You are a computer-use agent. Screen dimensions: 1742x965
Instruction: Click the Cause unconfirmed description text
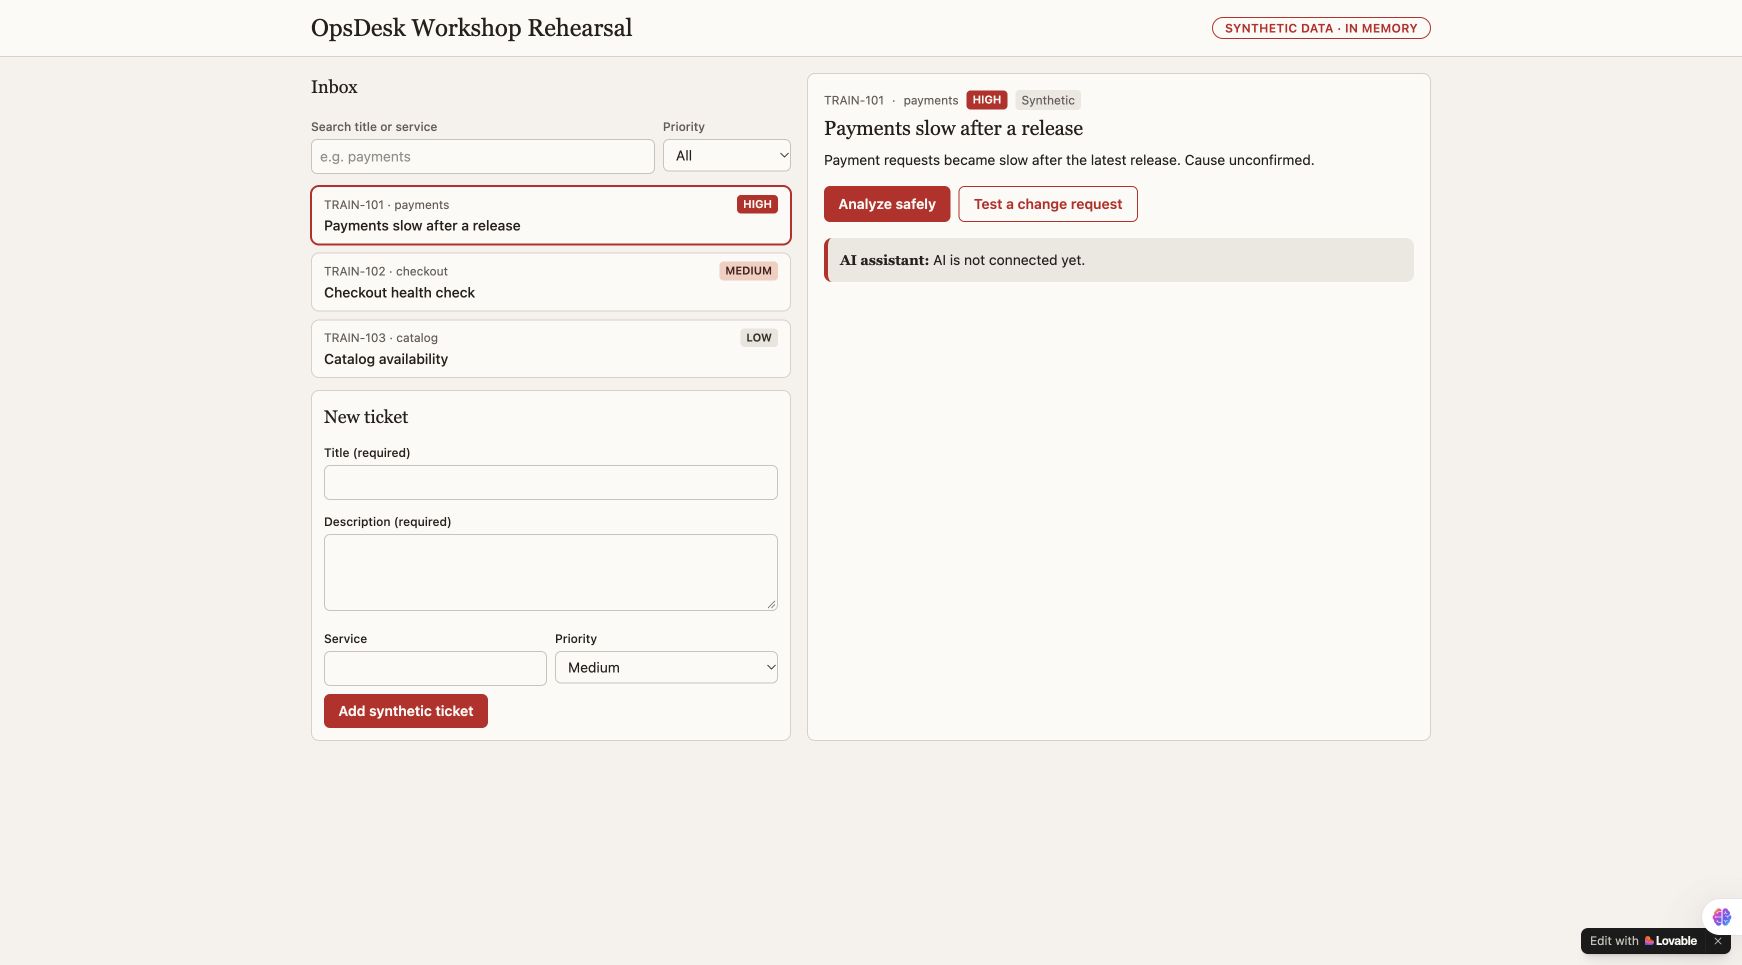(1250, 160)
